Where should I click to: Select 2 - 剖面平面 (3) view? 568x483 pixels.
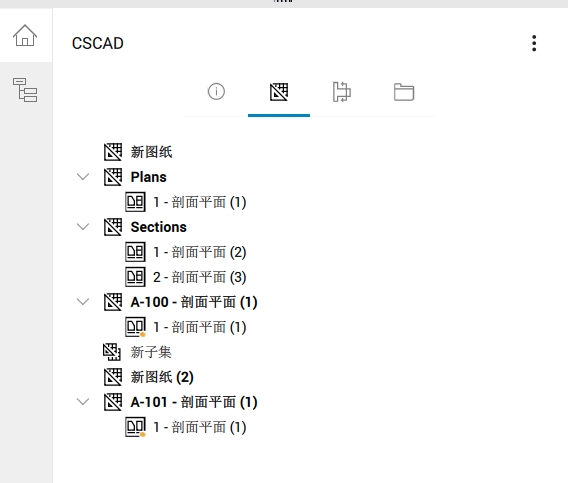[200, 277]
